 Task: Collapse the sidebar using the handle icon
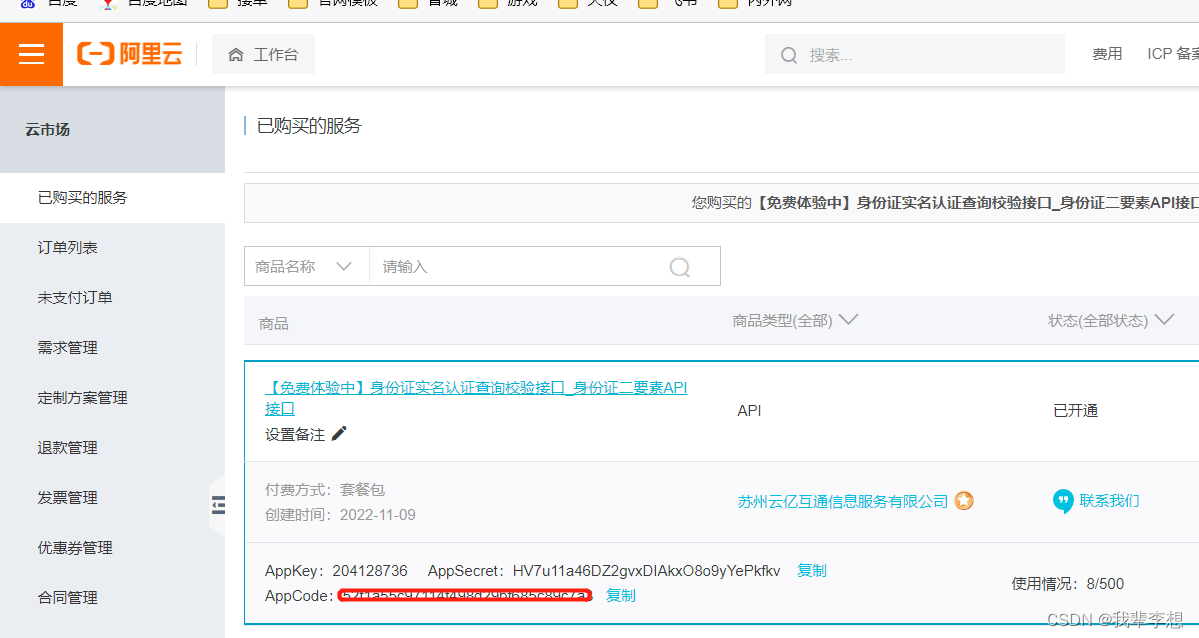tap(218, 504)
